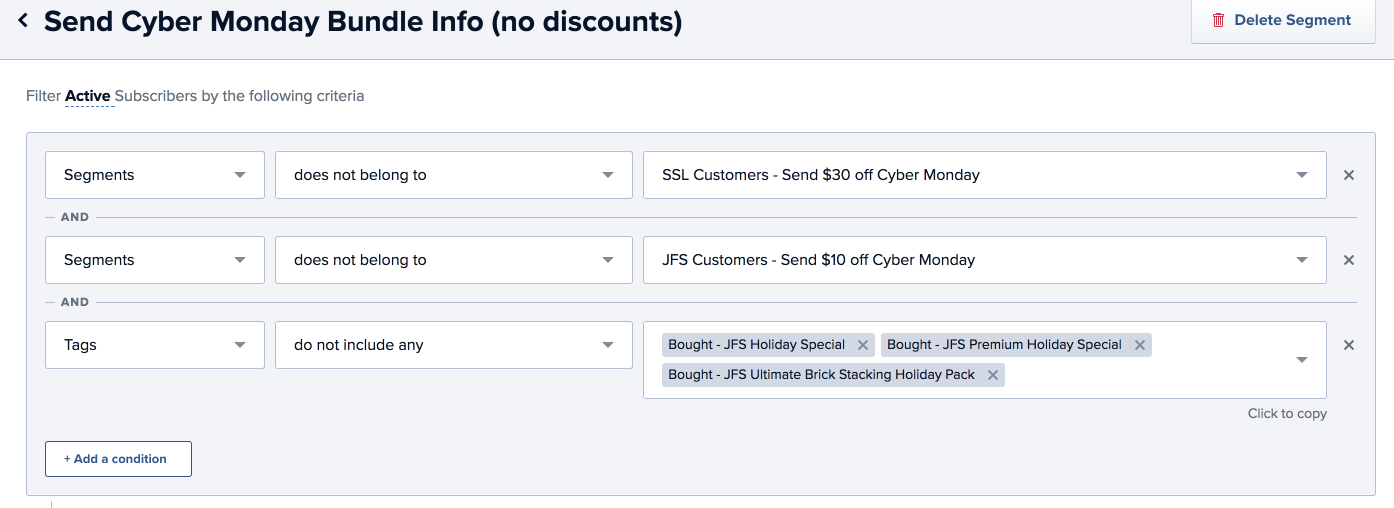Remove the SSL Customers segment condition row
The width and height of the screenshot is (1394, 508).
coord(1348,175)
